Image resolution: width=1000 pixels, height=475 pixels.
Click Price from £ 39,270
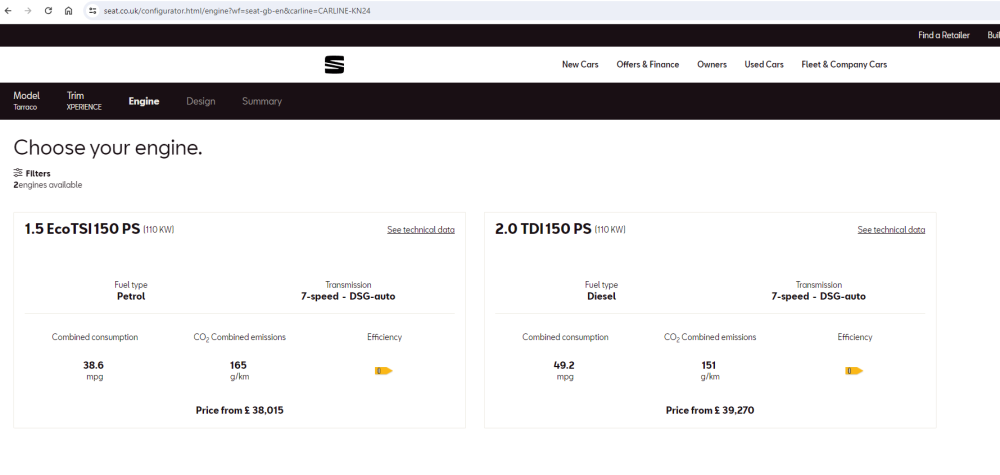(x=710, y=410)
